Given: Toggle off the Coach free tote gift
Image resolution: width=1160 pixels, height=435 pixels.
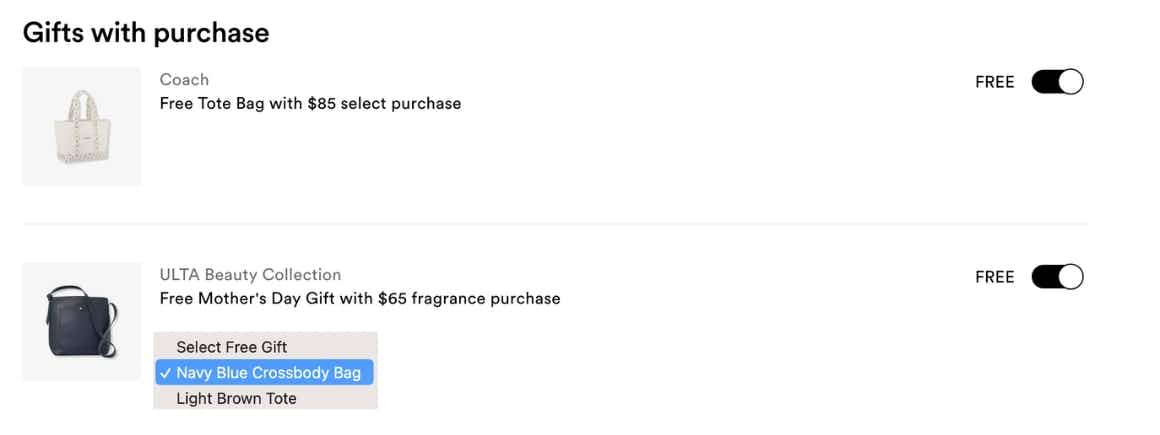Looking at the screenshot, I should (1057, 82).
